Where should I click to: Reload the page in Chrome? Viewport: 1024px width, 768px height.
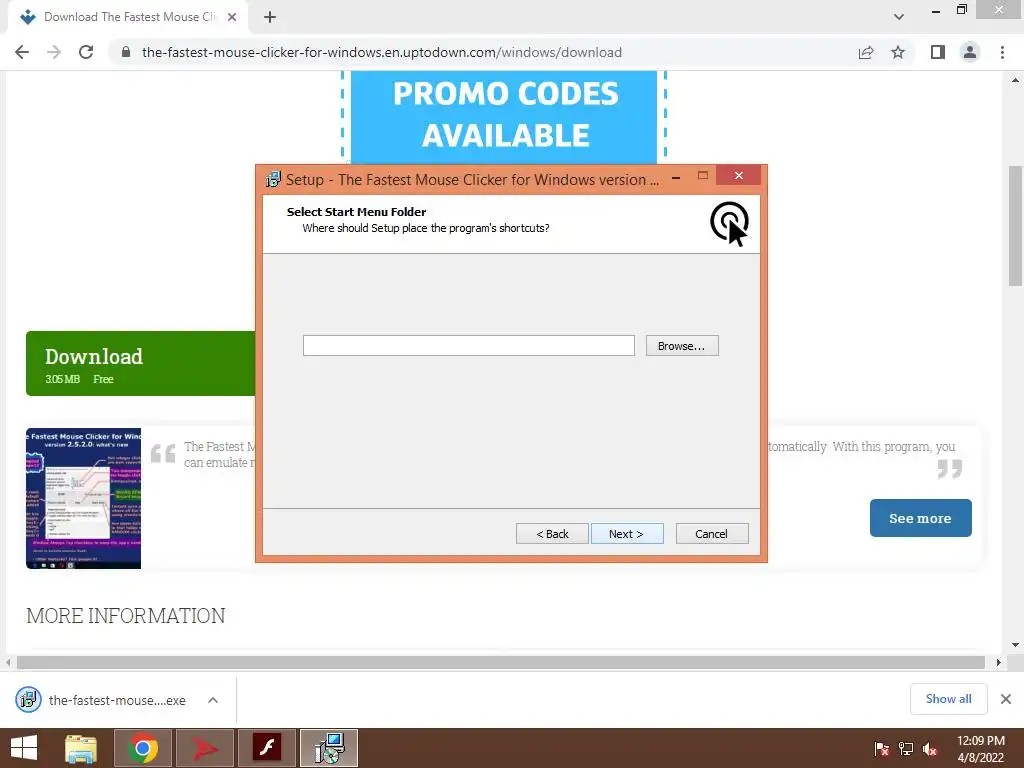(86, 52)
